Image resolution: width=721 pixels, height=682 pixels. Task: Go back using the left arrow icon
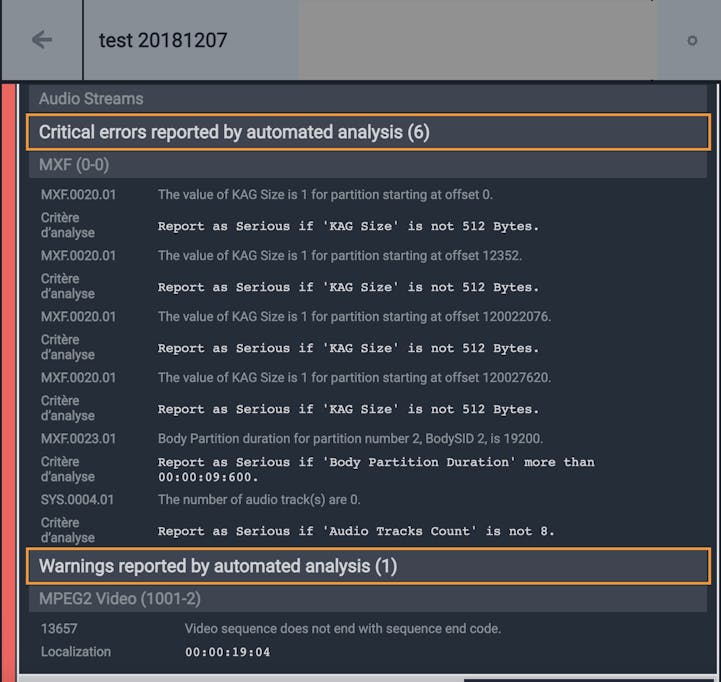(42, 40)
